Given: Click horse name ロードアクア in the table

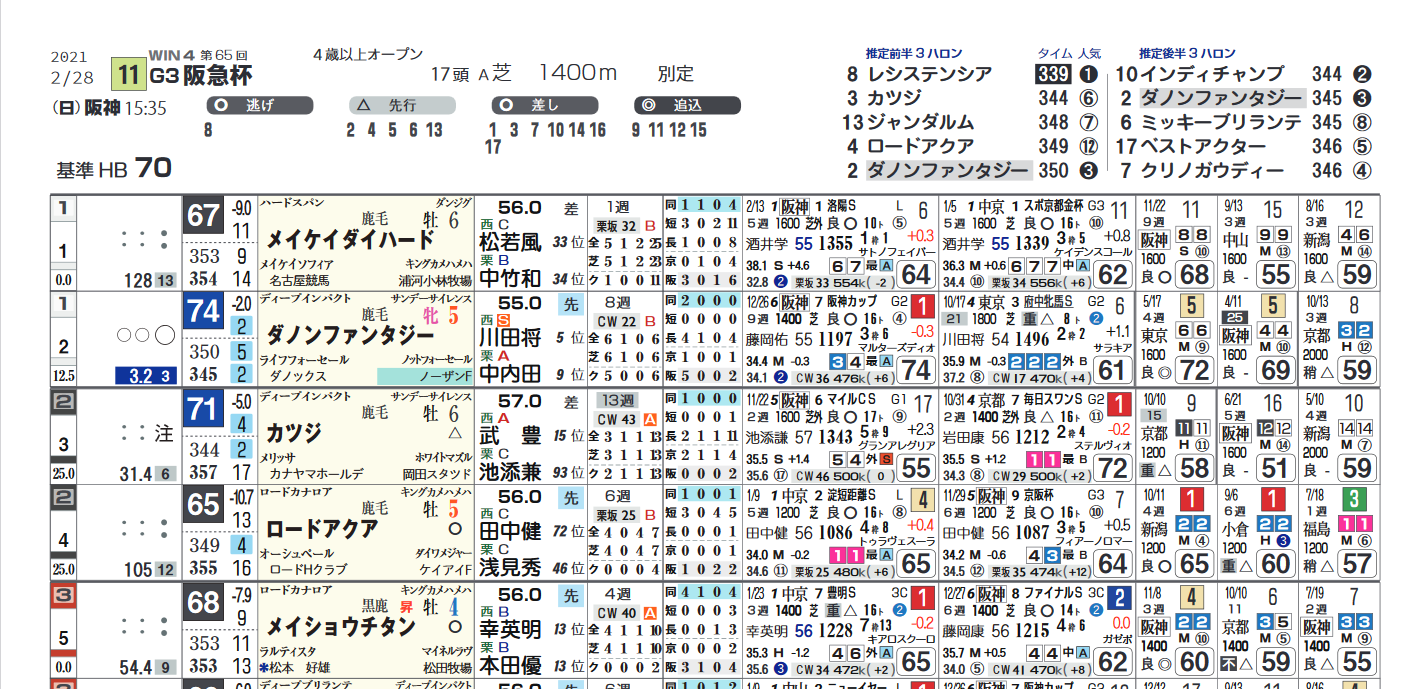Looking at the screenshot, I should [x=322, y=529].
